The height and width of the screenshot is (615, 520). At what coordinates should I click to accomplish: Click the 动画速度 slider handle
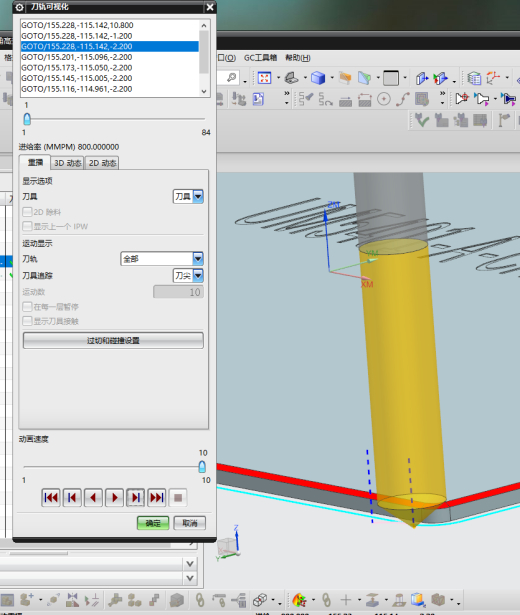point(202,466)
